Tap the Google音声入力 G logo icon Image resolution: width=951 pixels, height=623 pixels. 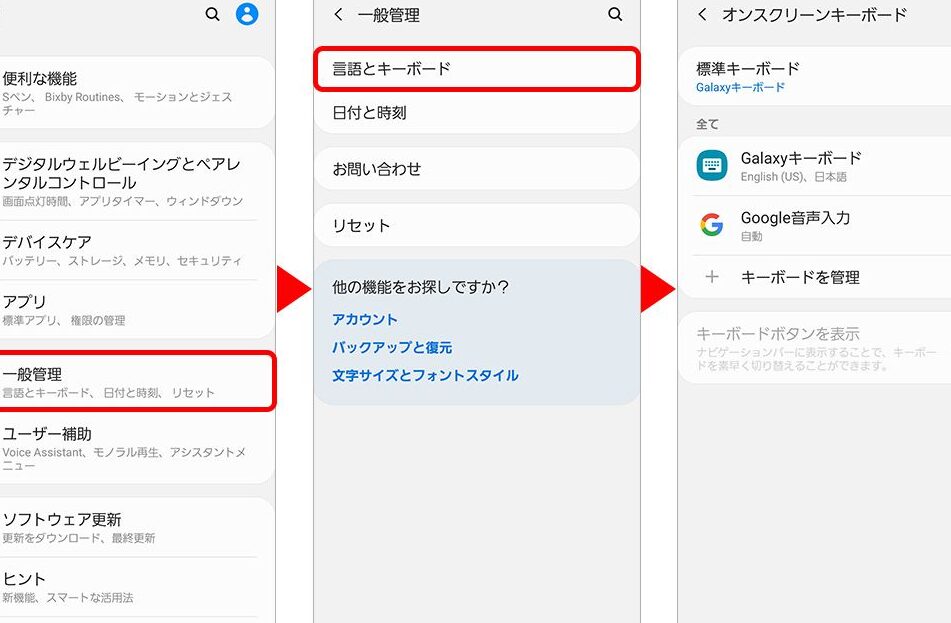tap(712, 225)
